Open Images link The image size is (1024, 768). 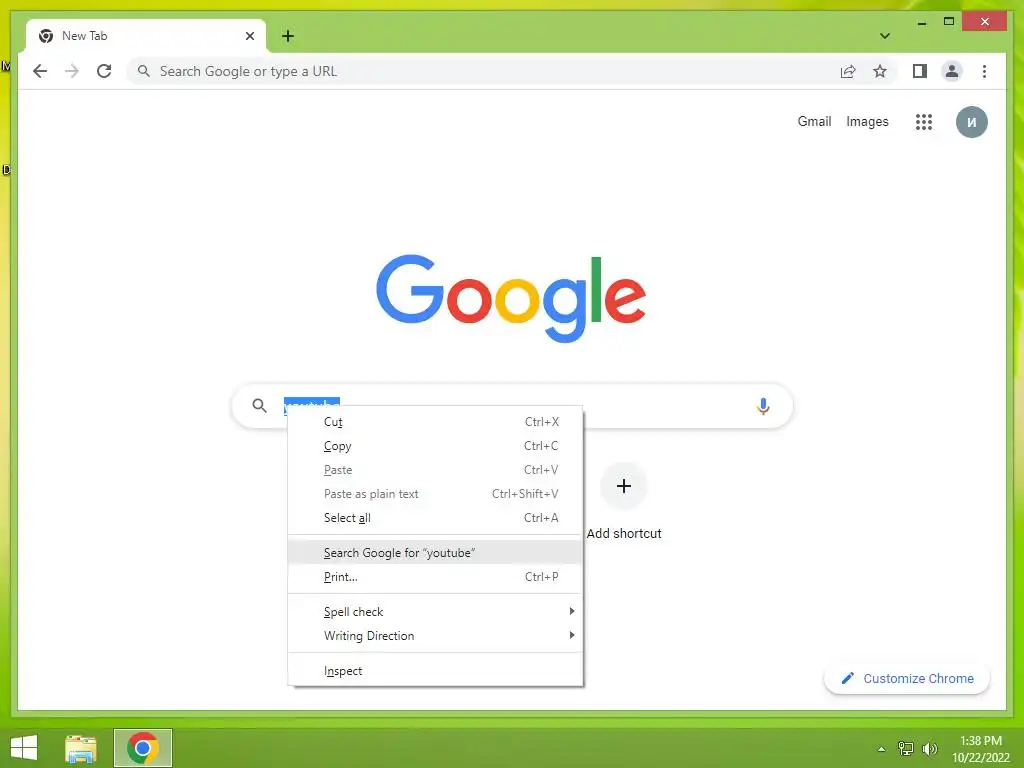[x=867, y=121]
